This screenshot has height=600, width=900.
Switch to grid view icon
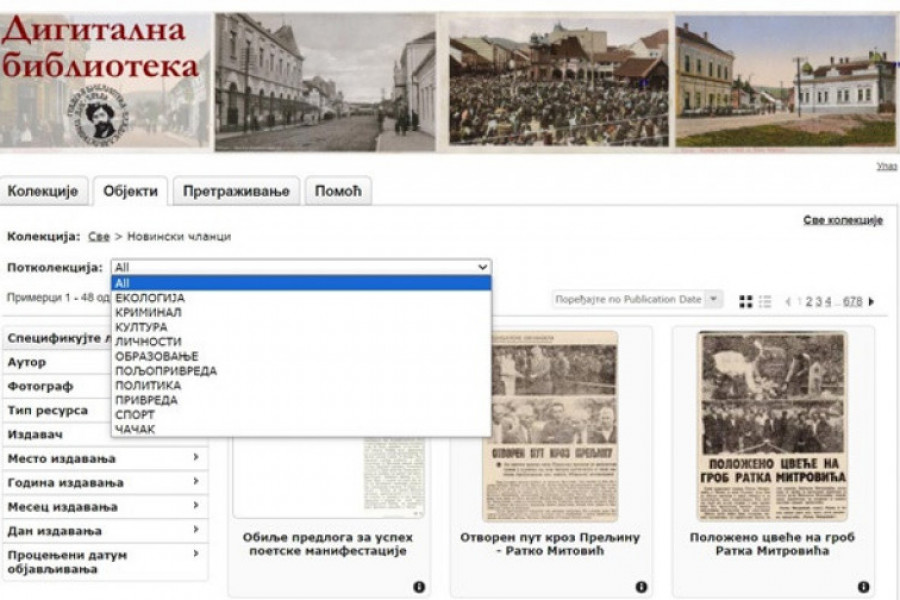(745, 301)
